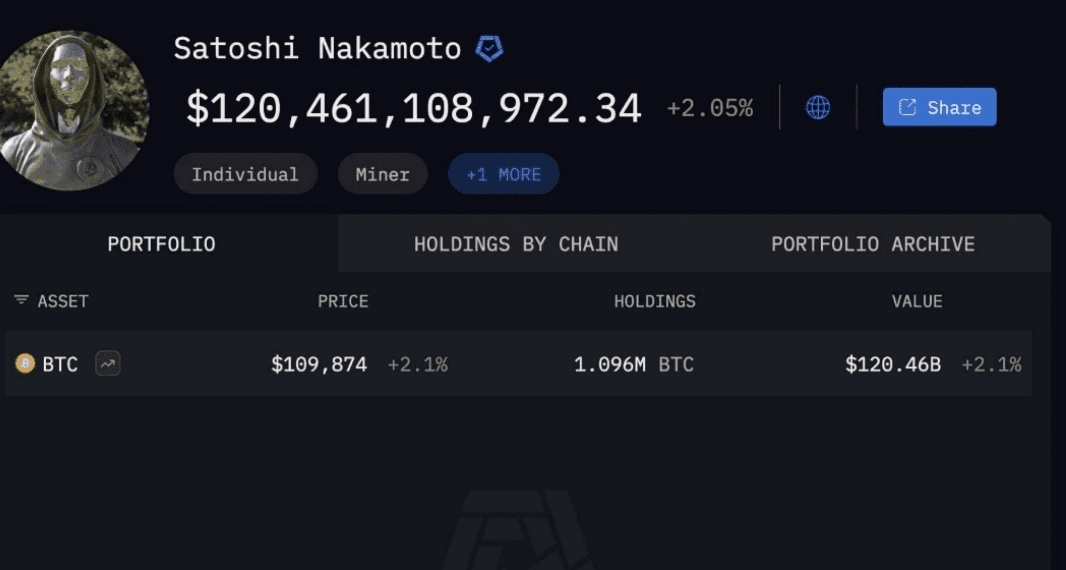The height and width of the screenshot is (570, 1066).
Task: Click the BTC asset name
Action: click(x=60, y=365)
